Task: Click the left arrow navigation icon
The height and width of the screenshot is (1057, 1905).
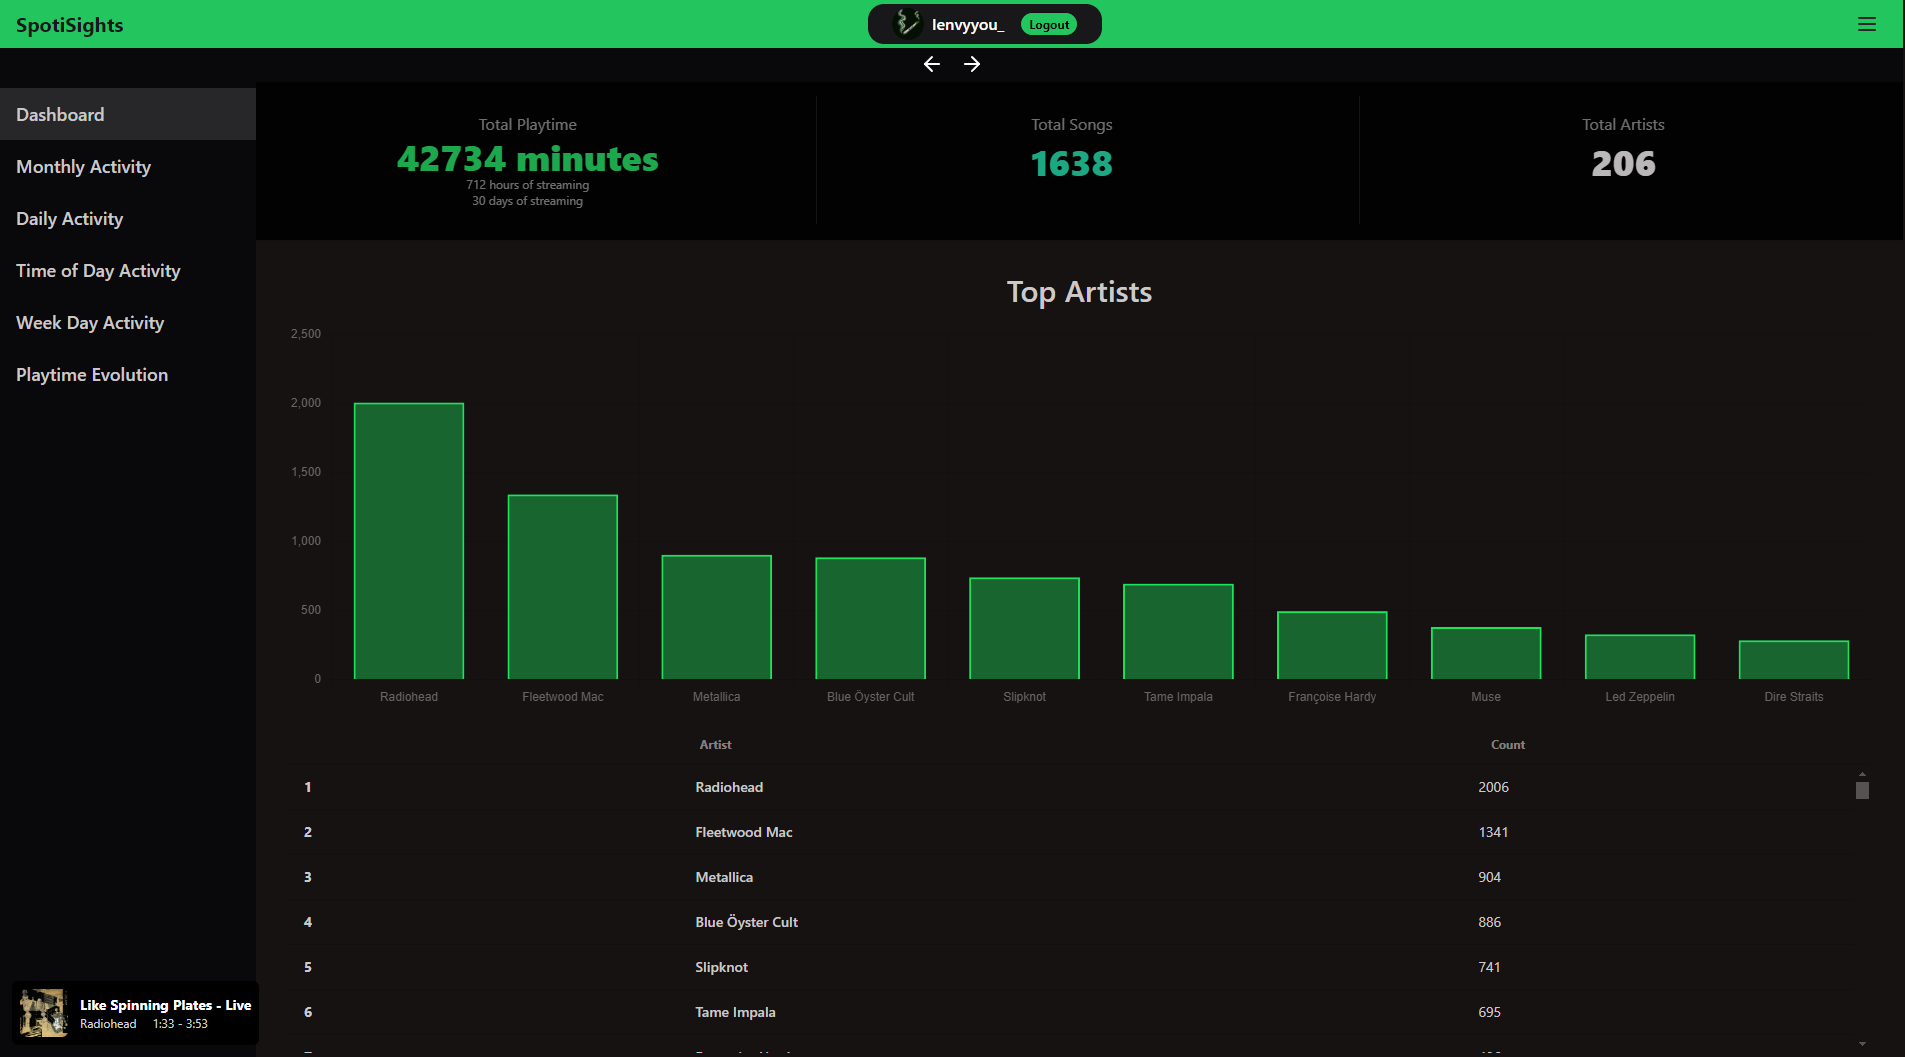Action: (x=932, y=64)
